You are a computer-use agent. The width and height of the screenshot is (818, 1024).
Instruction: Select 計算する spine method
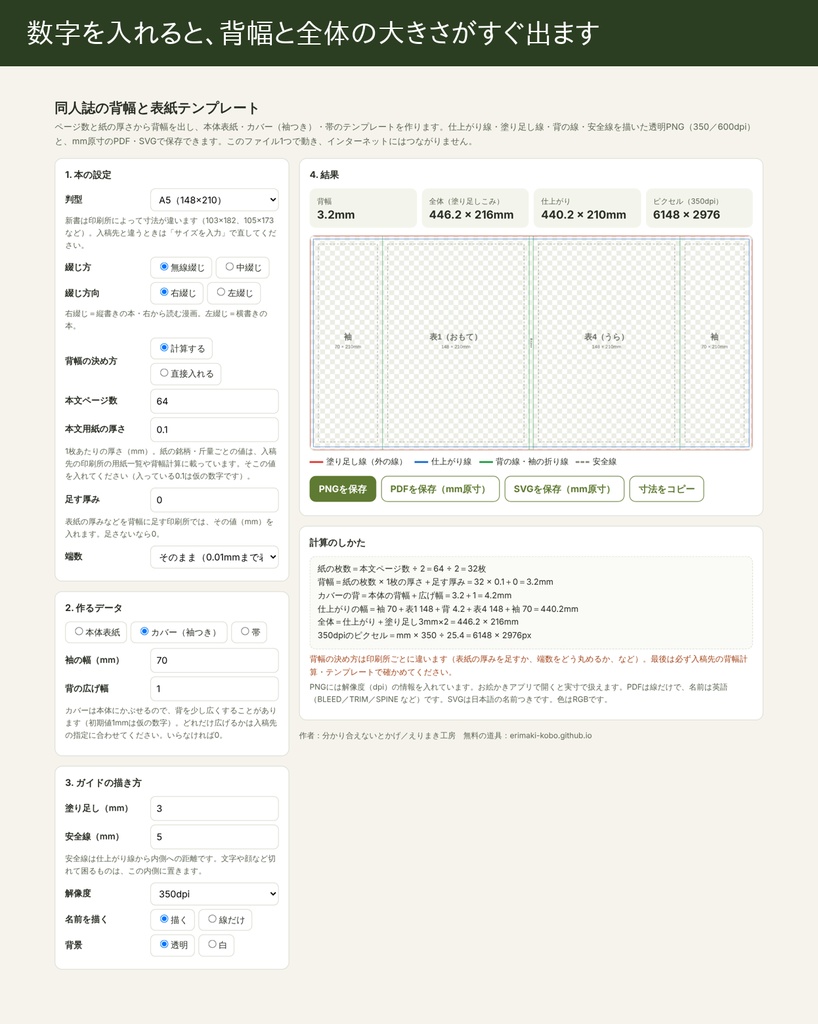click(181, 348)
